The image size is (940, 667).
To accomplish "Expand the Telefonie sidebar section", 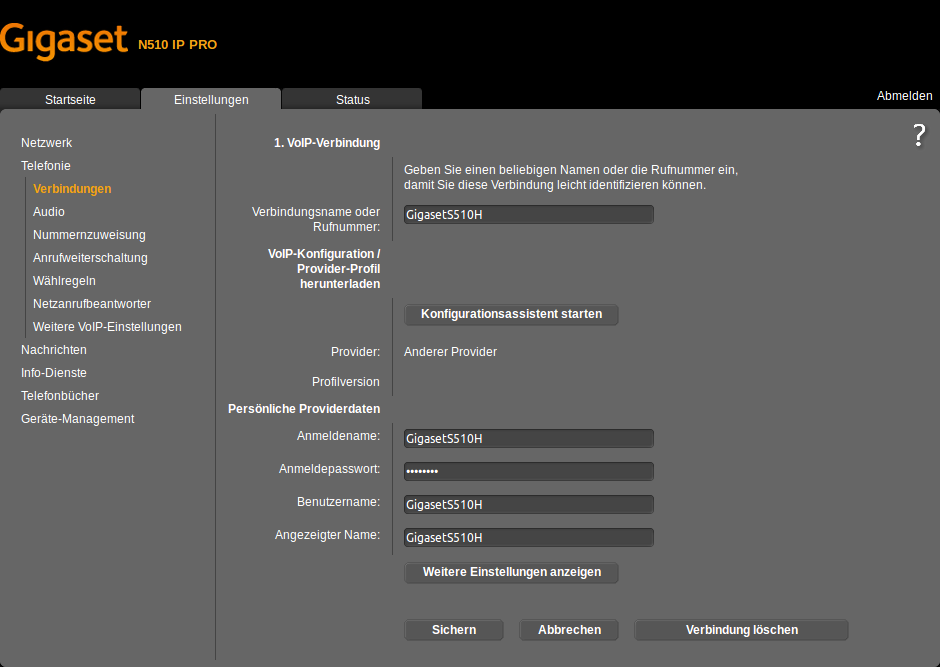I will point(46,166).
